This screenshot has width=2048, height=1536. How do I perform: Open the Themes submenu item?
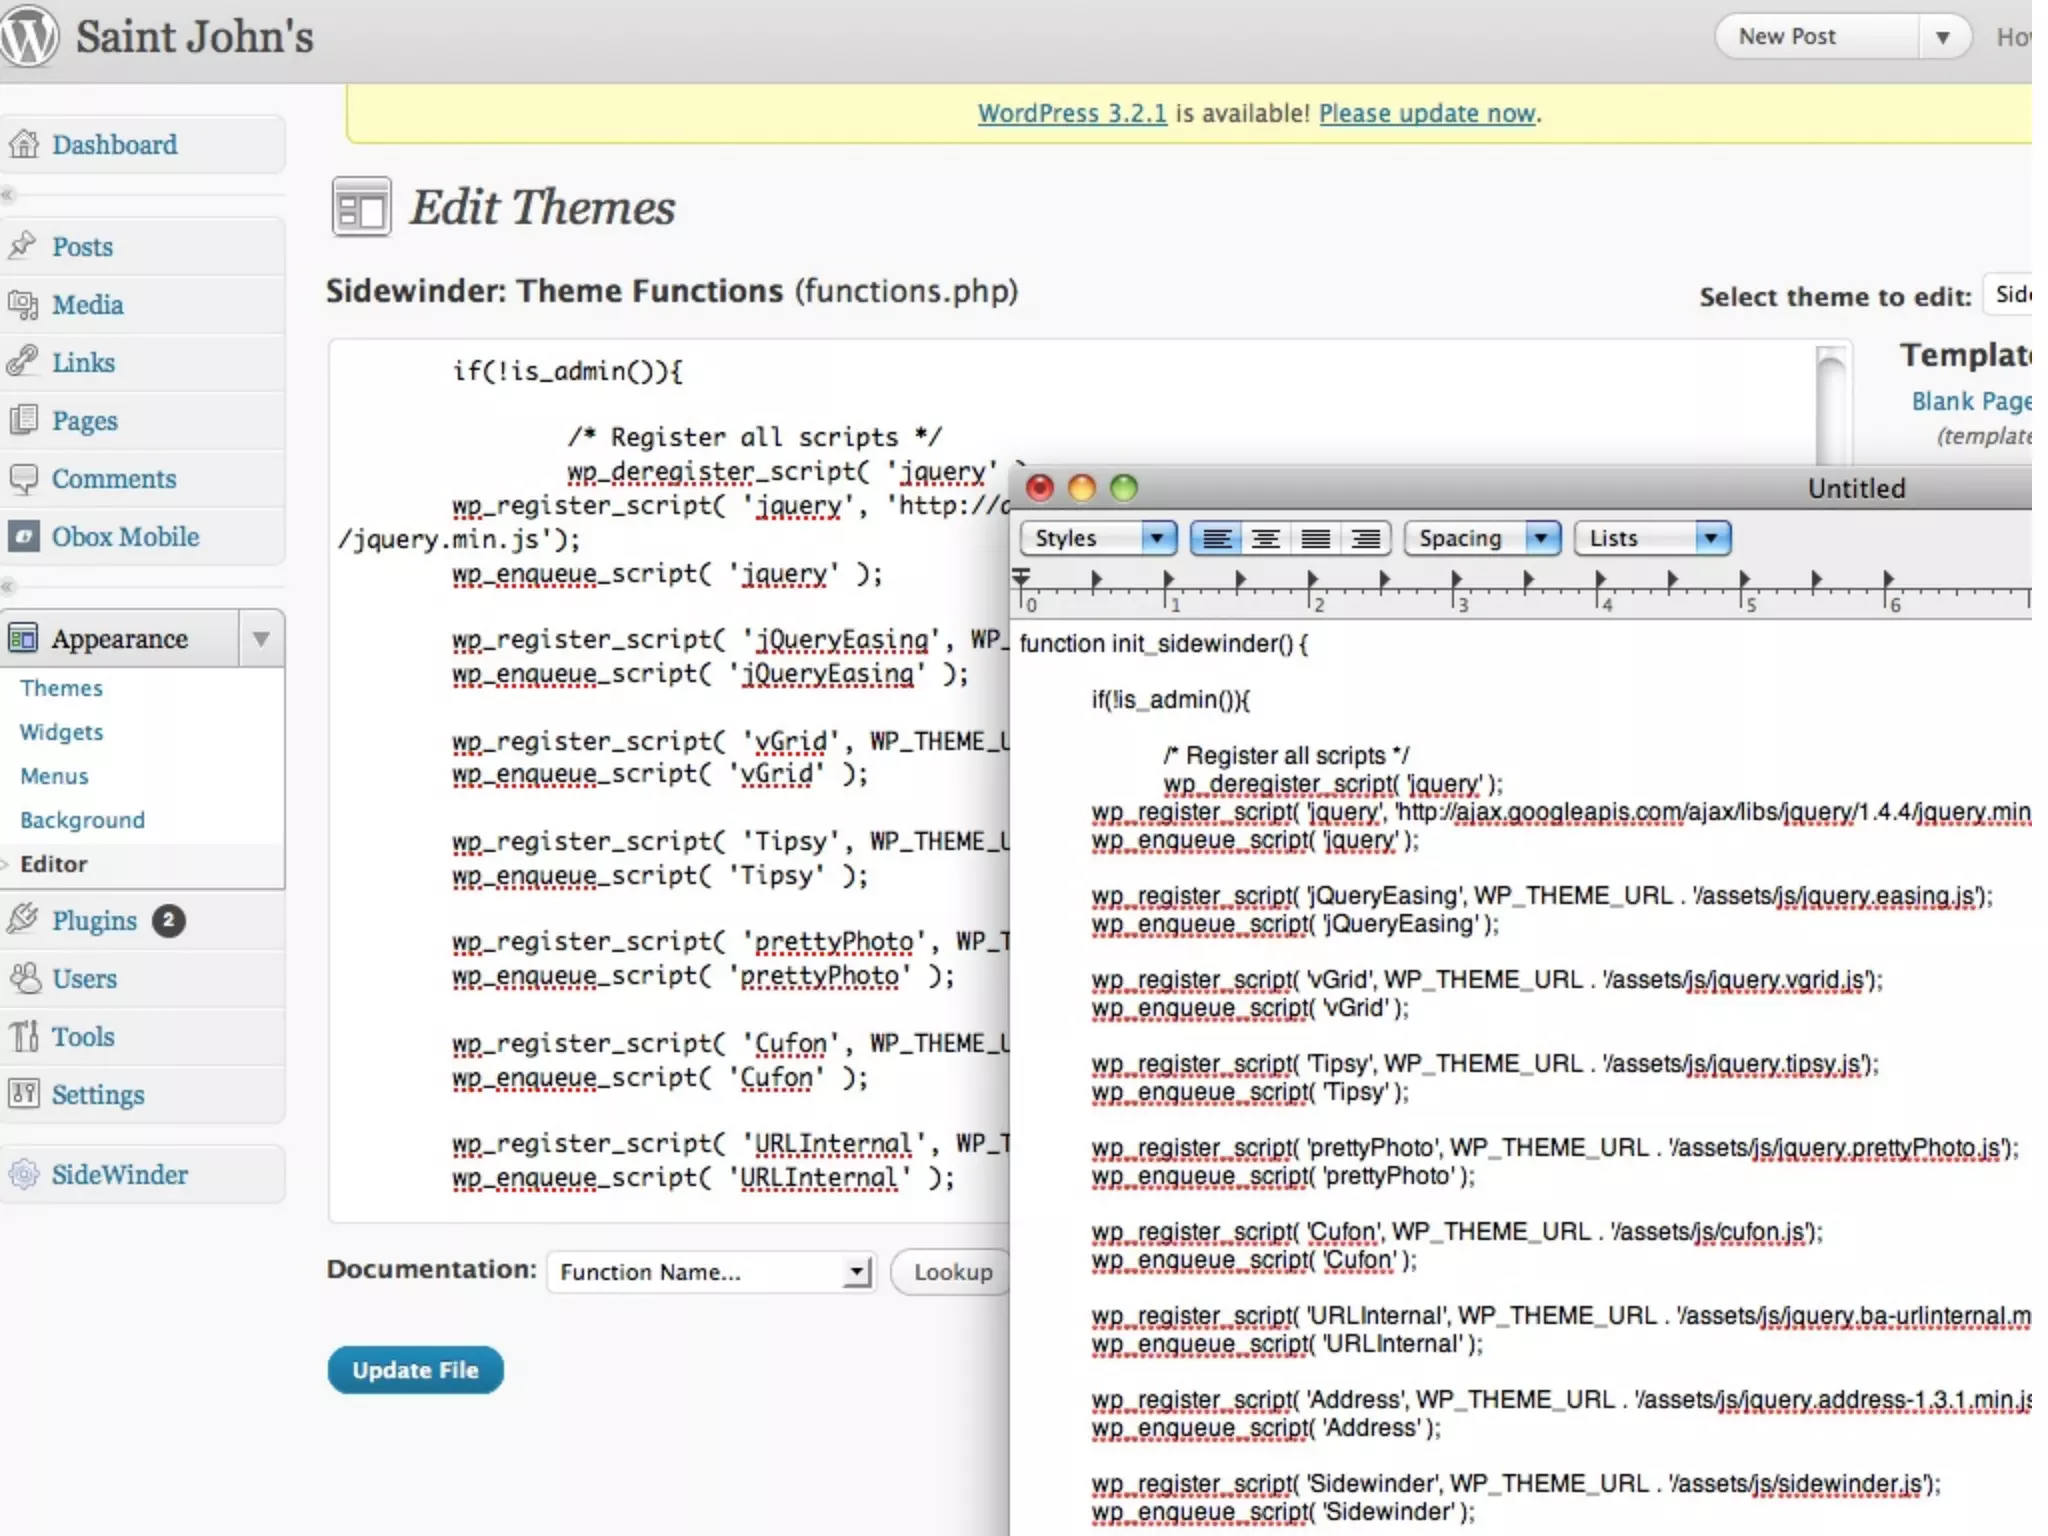[x=61, y=688]
